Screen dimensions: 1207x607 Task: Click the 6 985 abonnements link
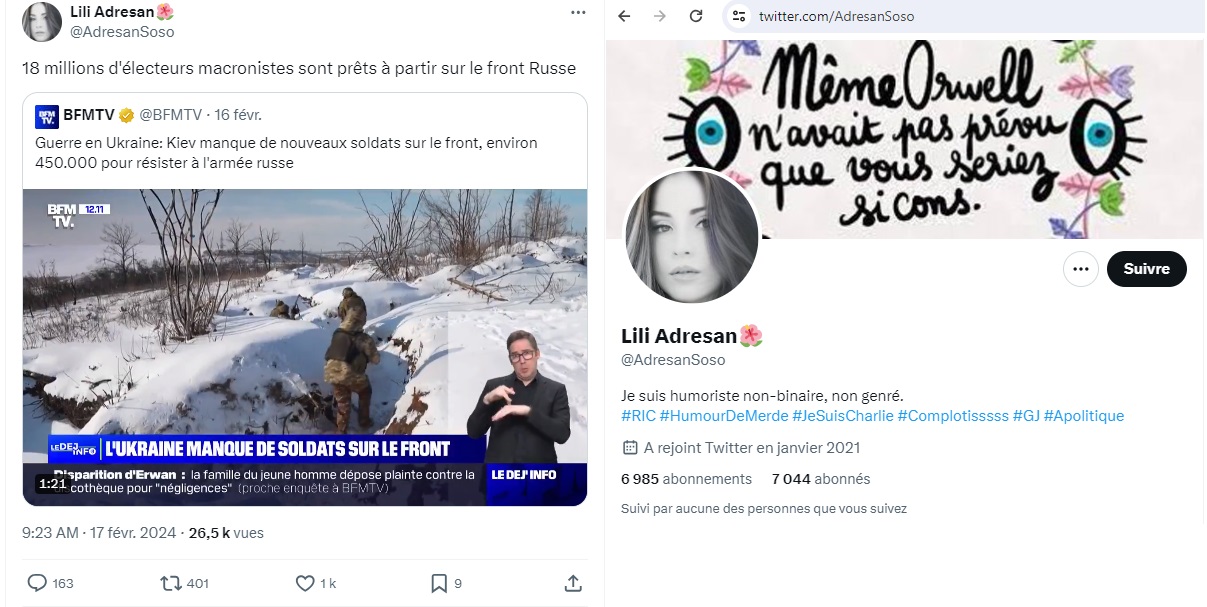(x=686, y=479)
